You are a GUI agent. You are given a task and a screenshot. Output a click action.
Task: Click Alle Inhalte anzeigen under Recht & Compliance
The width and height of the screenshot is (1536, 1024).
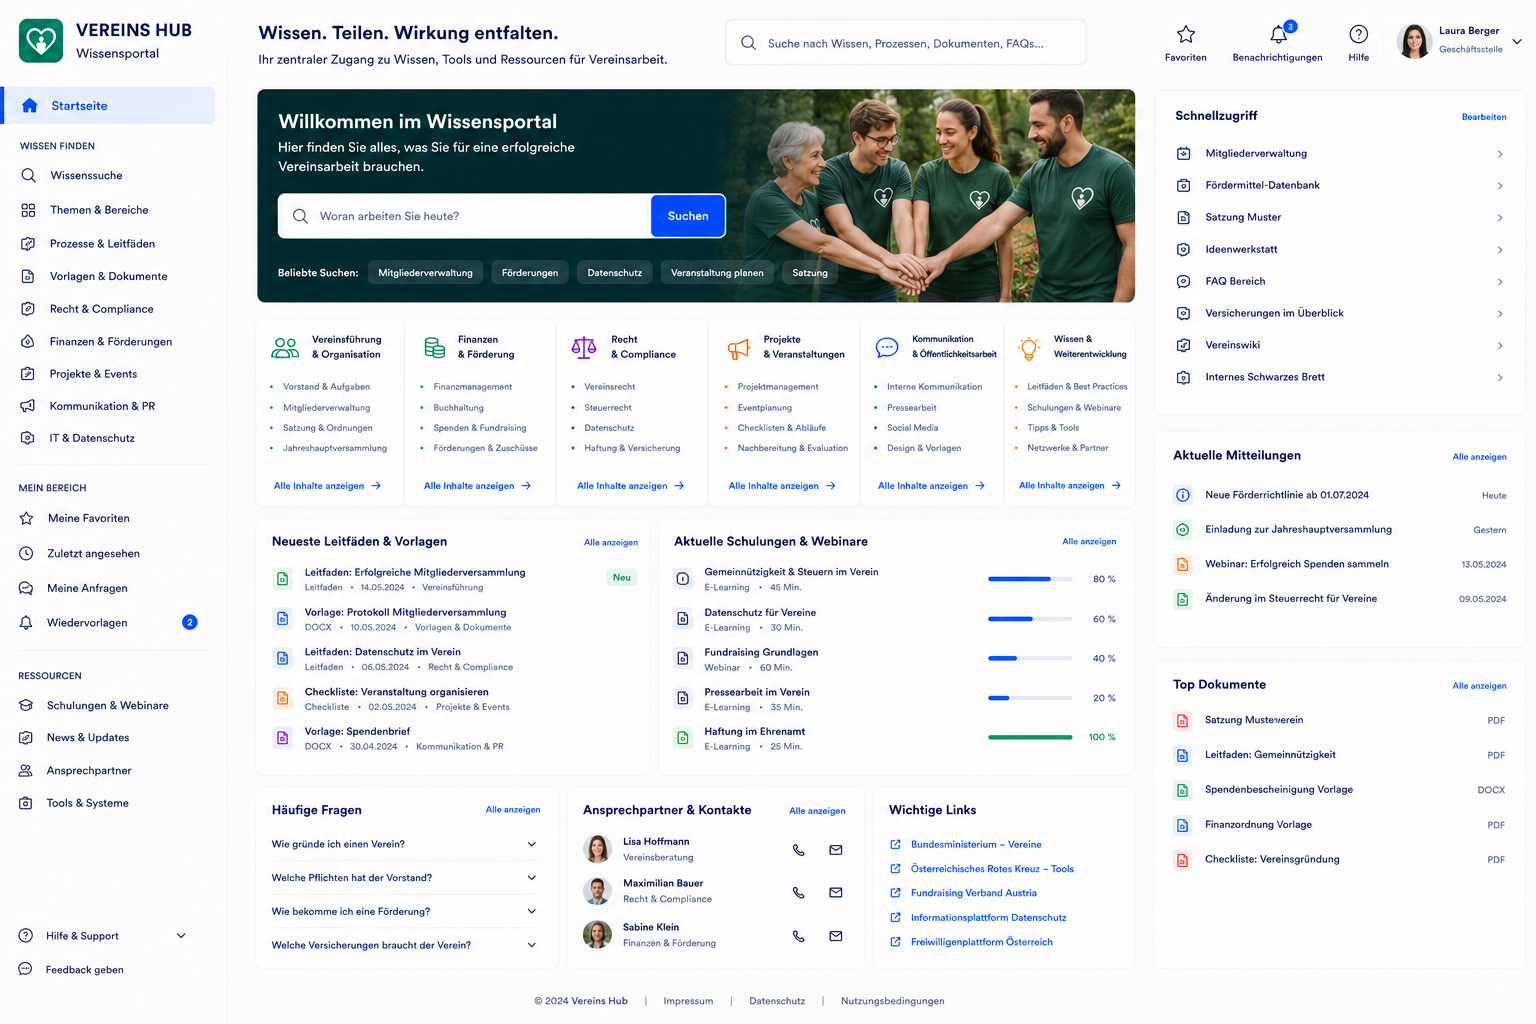(630, 486)
